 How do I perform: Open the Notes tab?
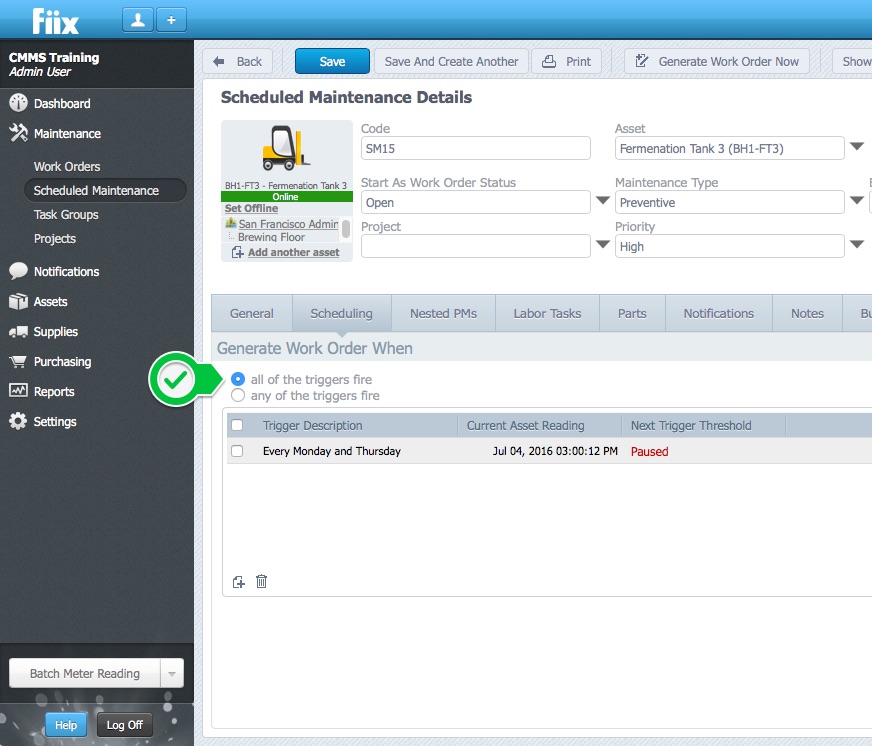(x=807, y=313)
